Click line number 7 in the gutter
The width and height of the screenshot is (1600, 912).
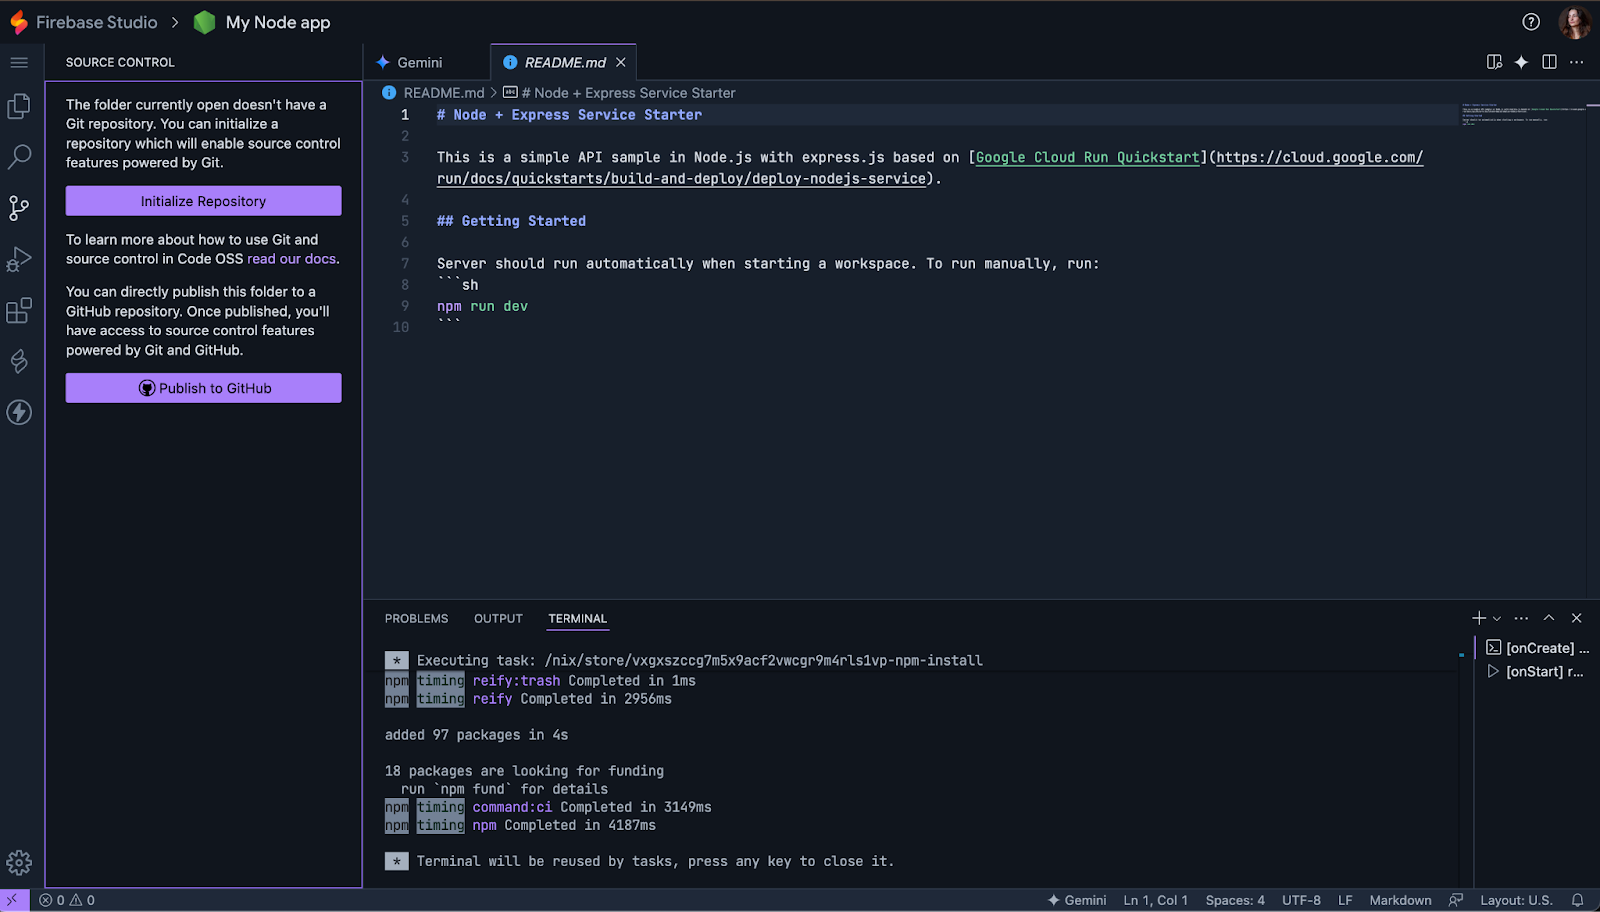point(405,264)
